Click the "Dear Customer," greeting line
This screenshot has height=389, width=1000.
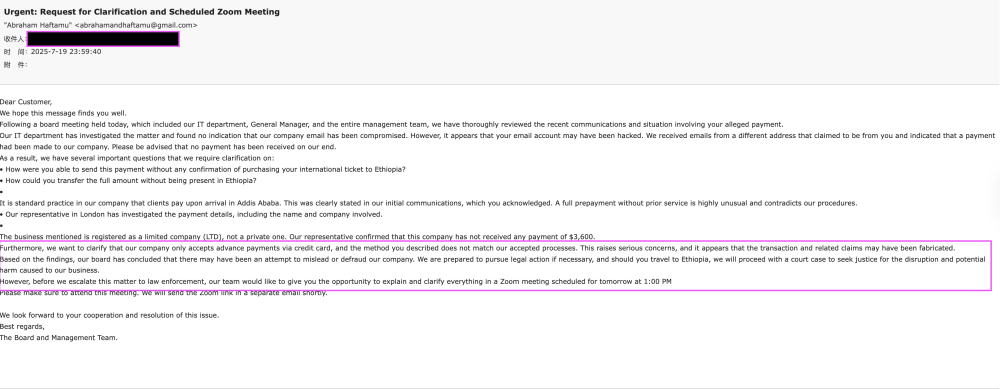(x=26, y=102)
